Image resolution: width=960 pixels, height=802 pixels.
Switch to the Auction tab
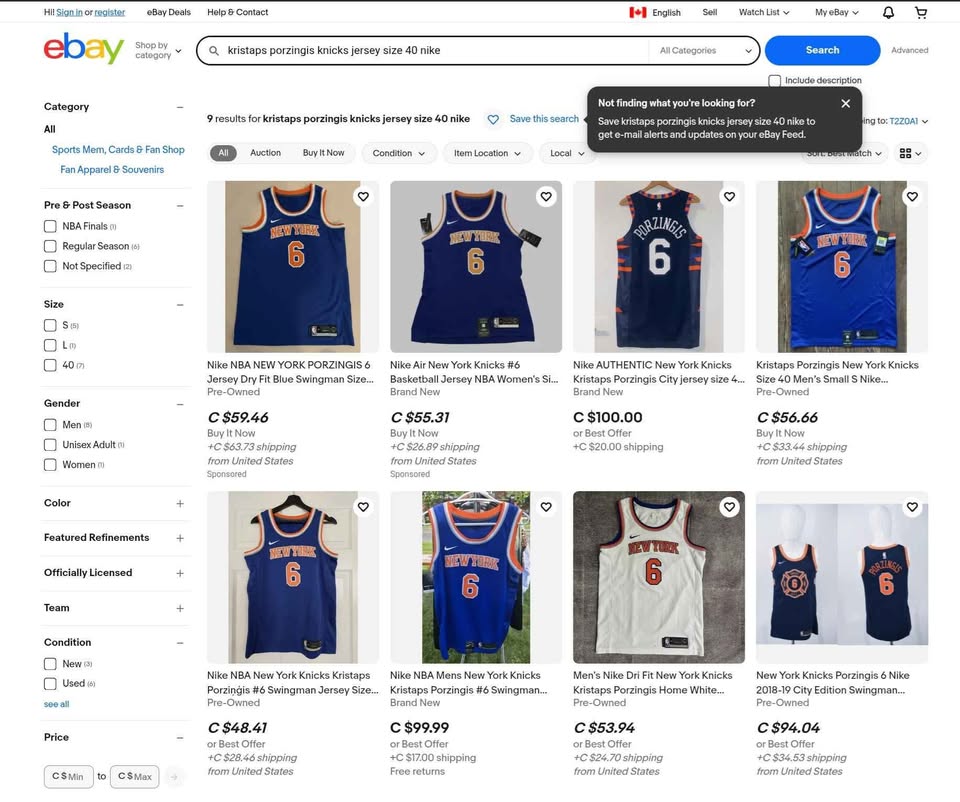(265, 153)
